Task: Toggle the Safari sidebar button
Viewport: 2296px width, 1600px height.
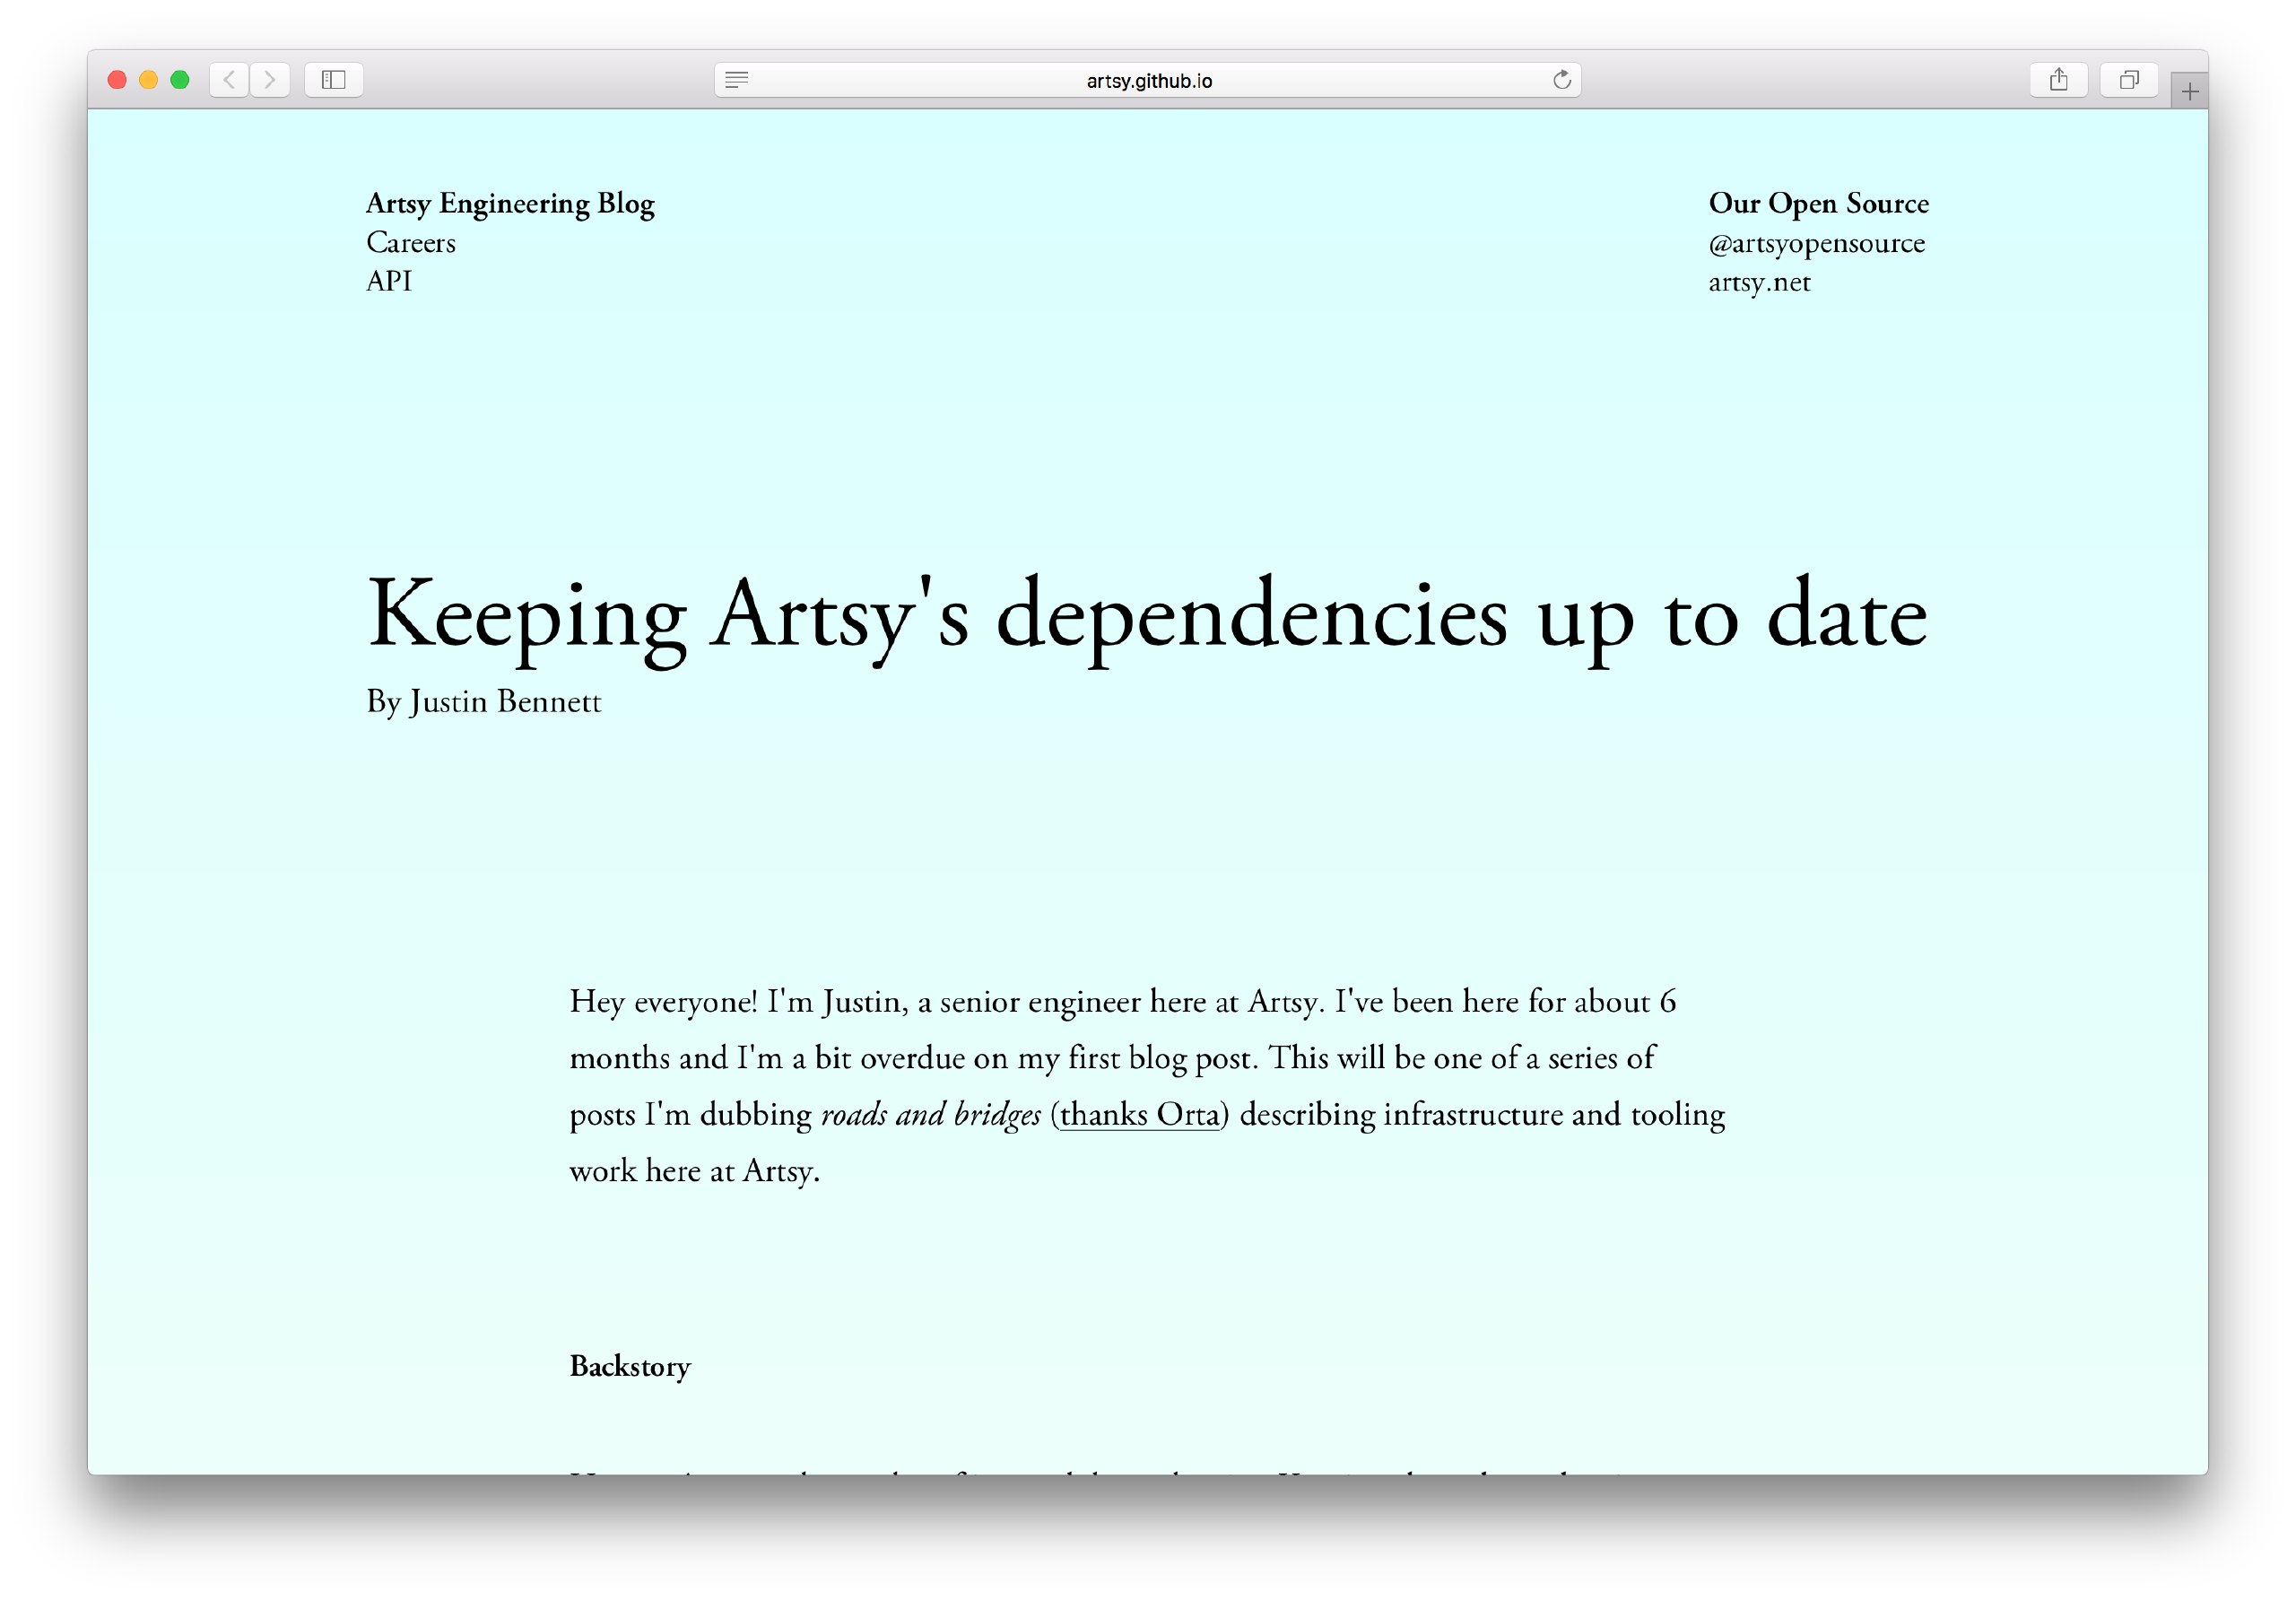Action: pos(334,80)
